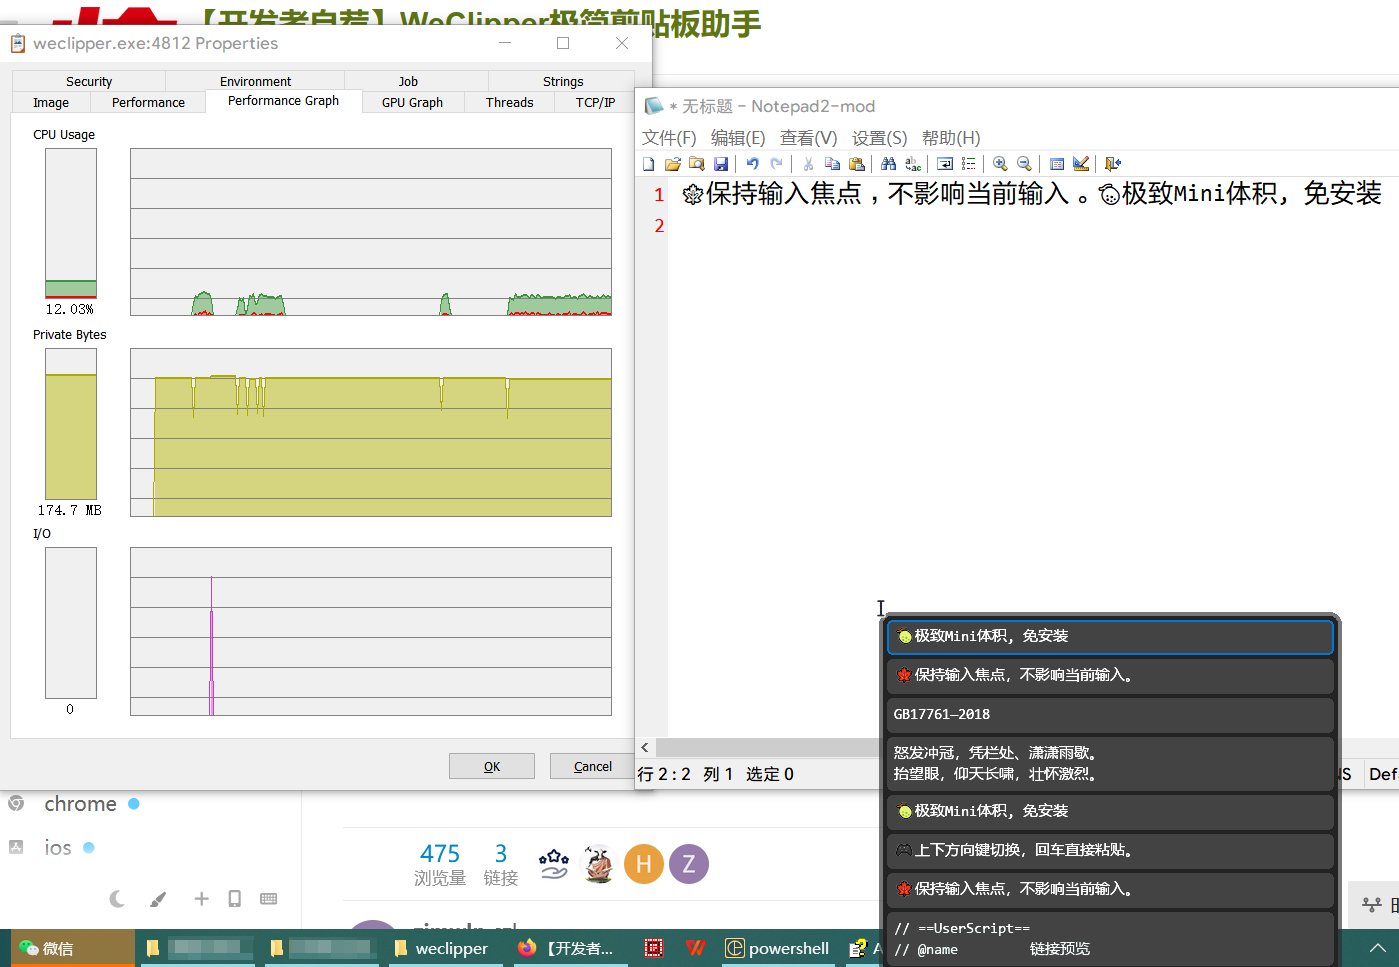Select the 上下方向键切换 clipboard entry
The height and width of the screenshot is (967, 1399).
coord(1110,850)
